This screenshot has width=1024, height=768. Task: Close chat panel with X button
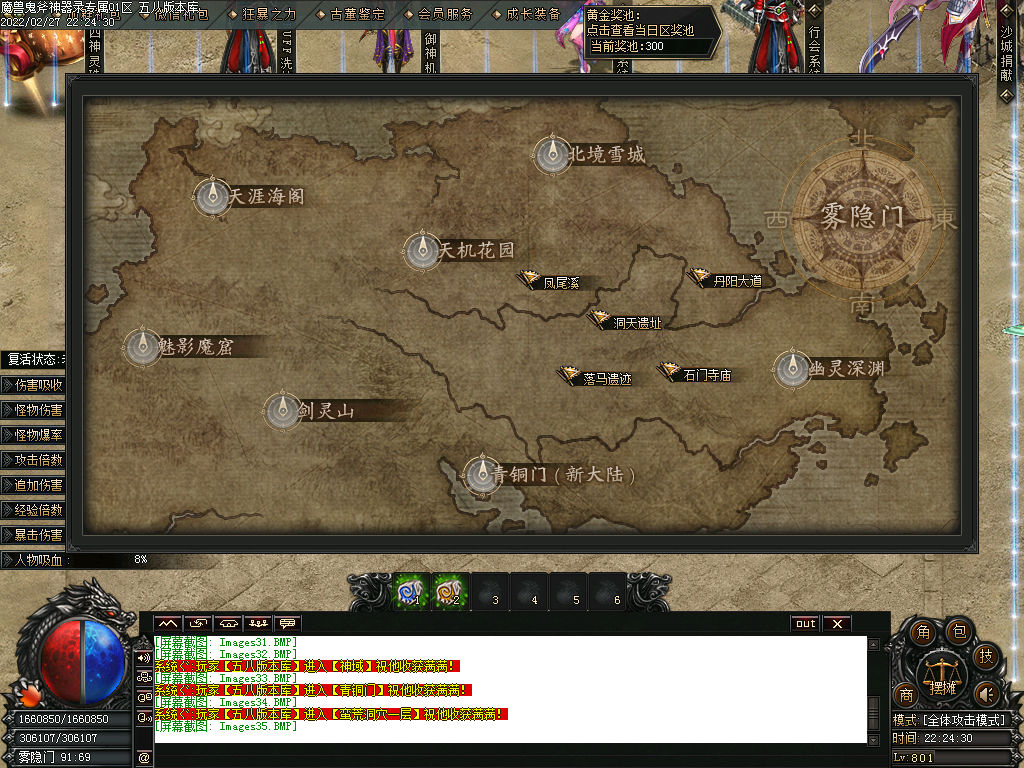click(x=837, y=624)
